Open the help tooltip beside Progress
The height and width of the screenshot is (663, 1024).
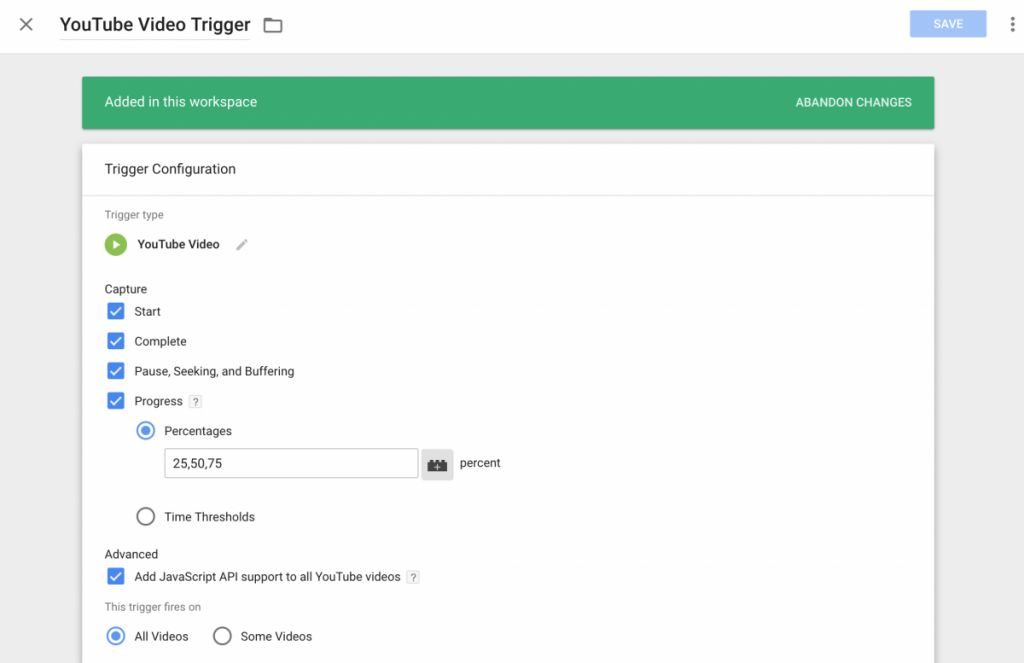[194, 401]
